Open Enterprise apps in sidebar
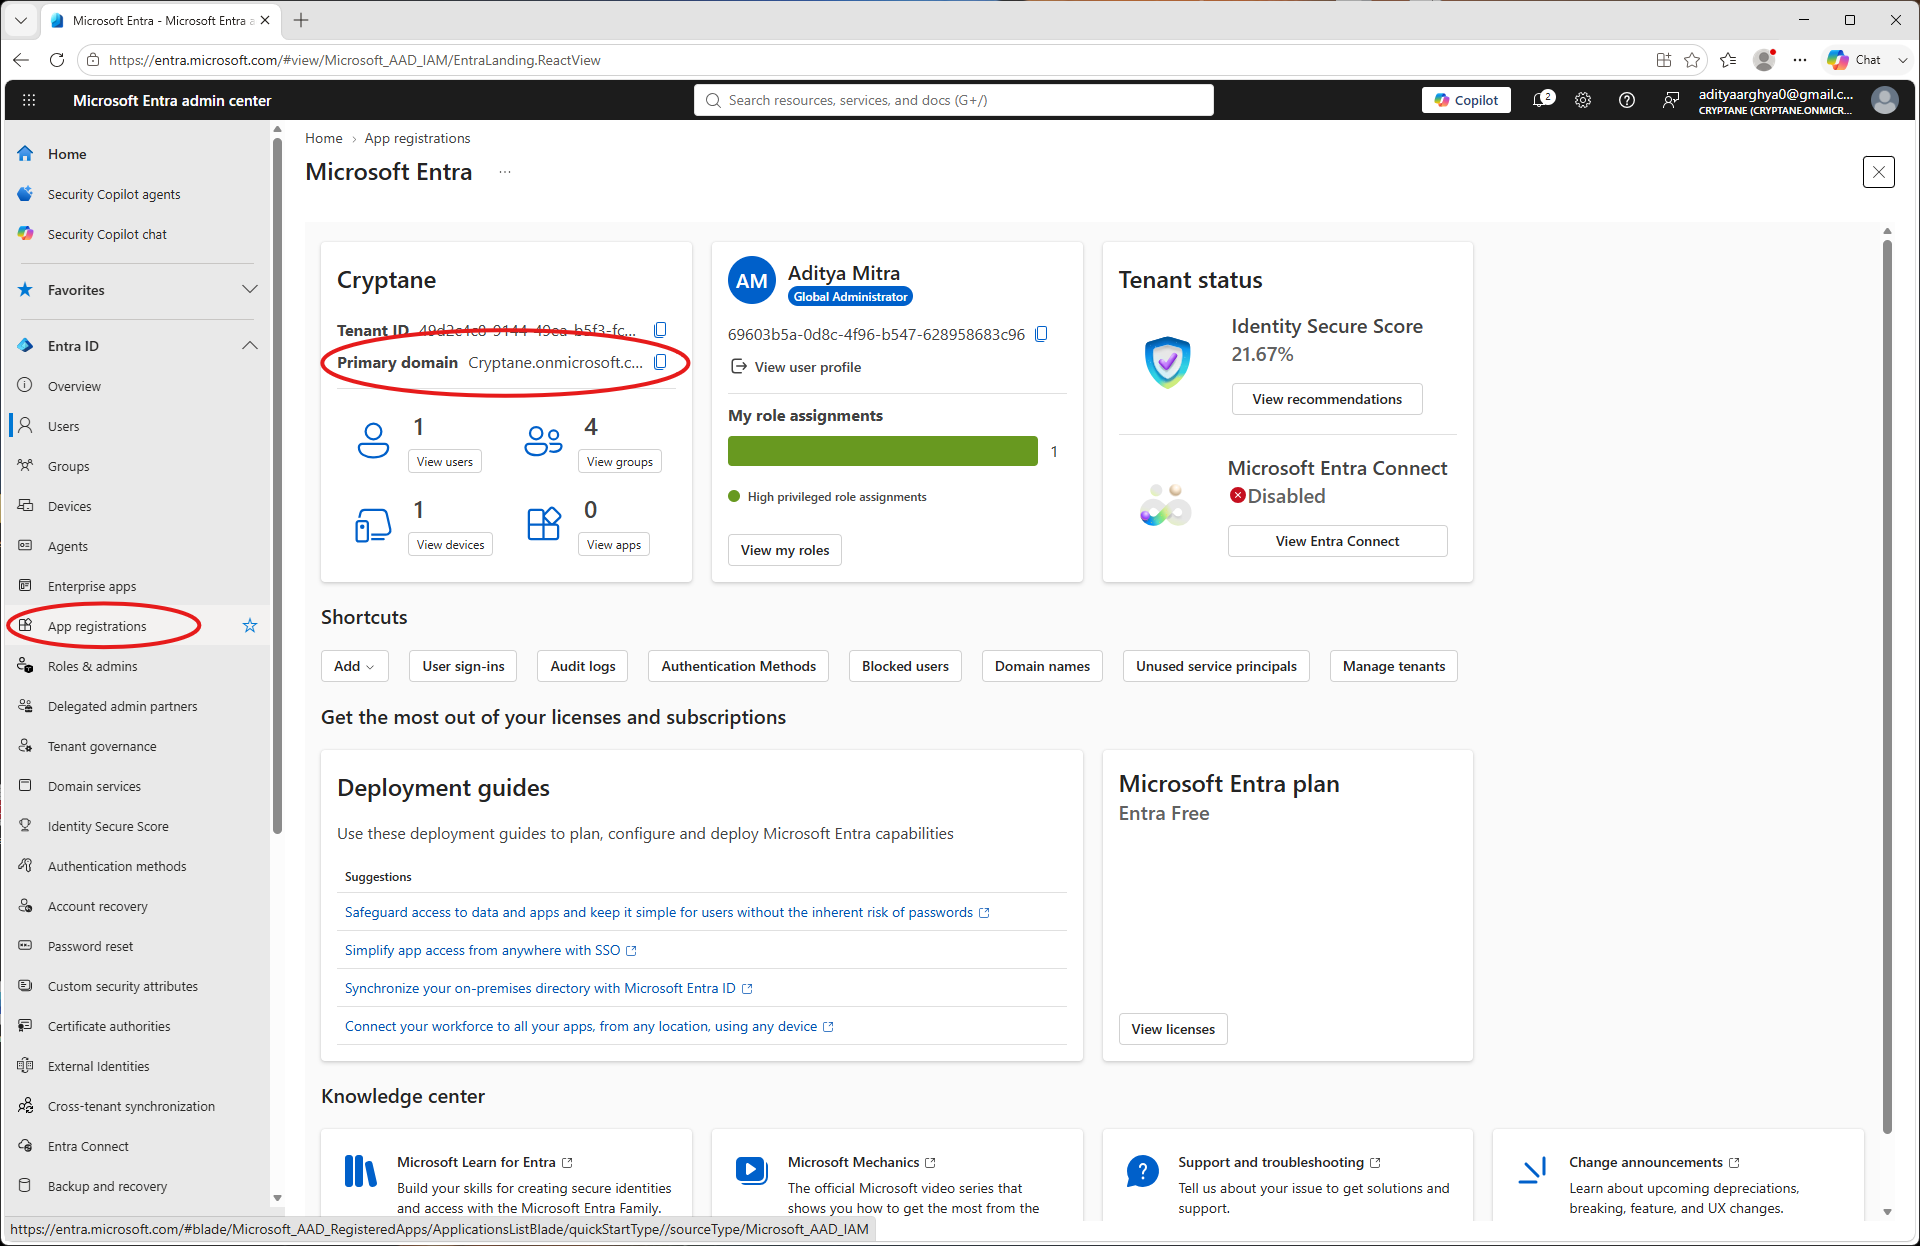This screenshot has height=1246, width=1920. click(92, 586)
